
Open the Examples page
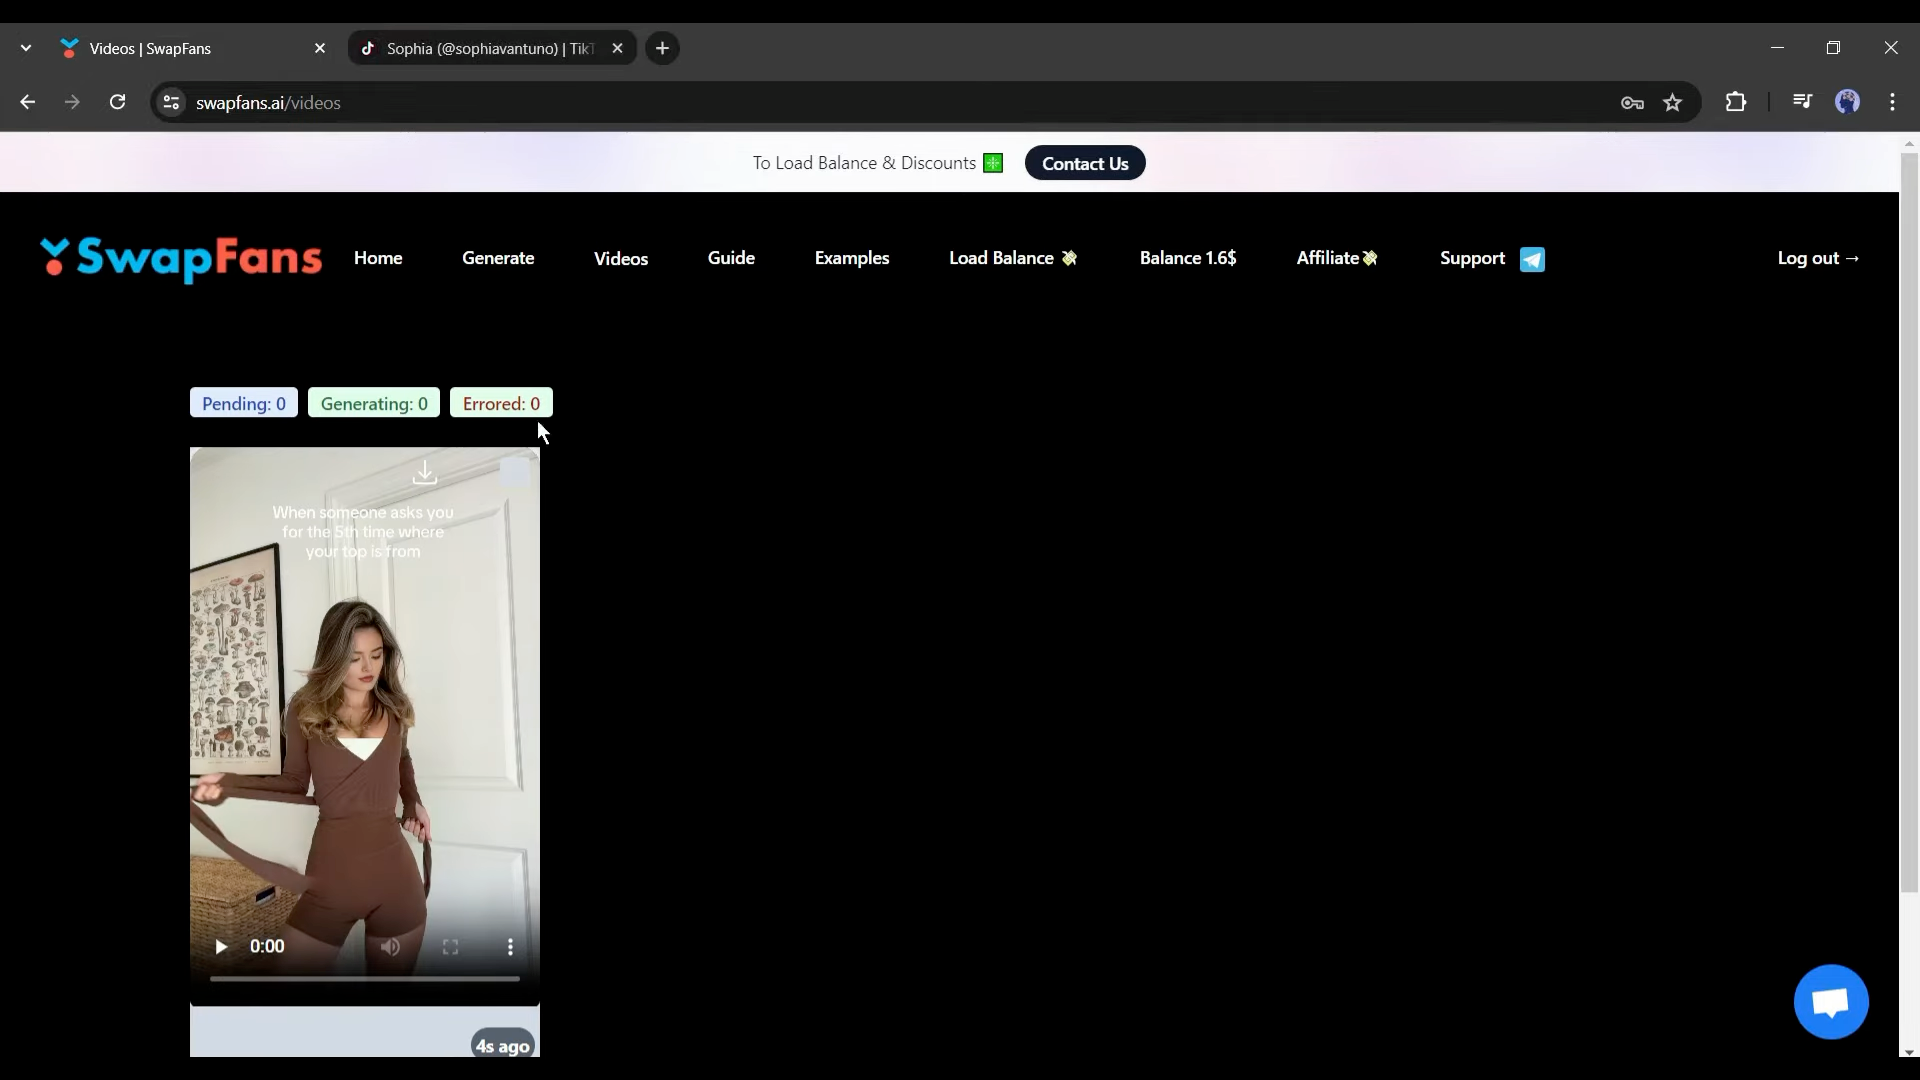[x=852, y=258]
